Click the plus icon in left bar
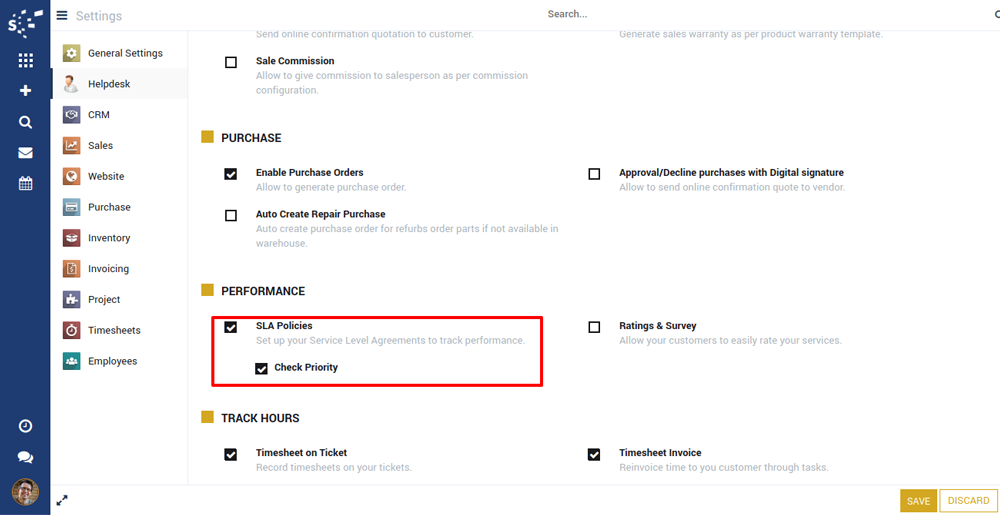 point(25,91)
